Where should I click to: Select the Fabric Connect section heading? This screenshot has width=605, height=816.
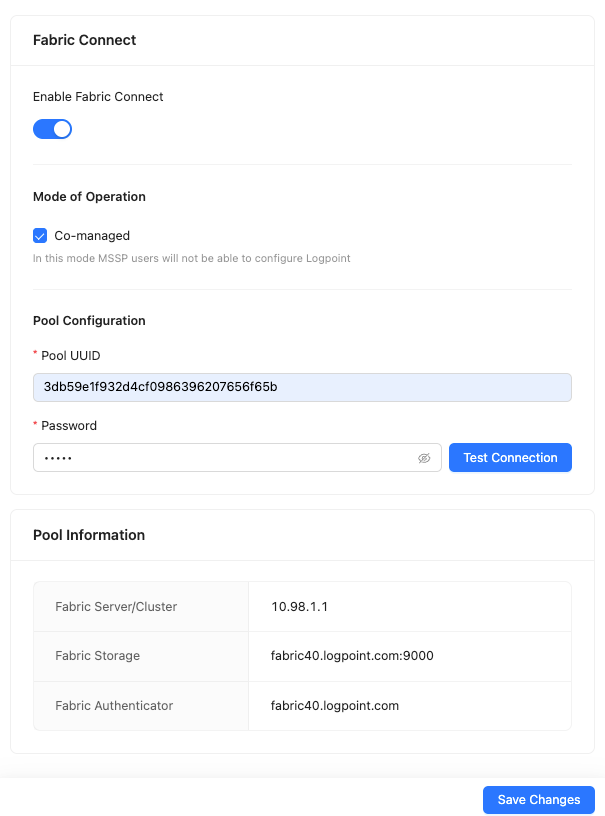[85, 40]
